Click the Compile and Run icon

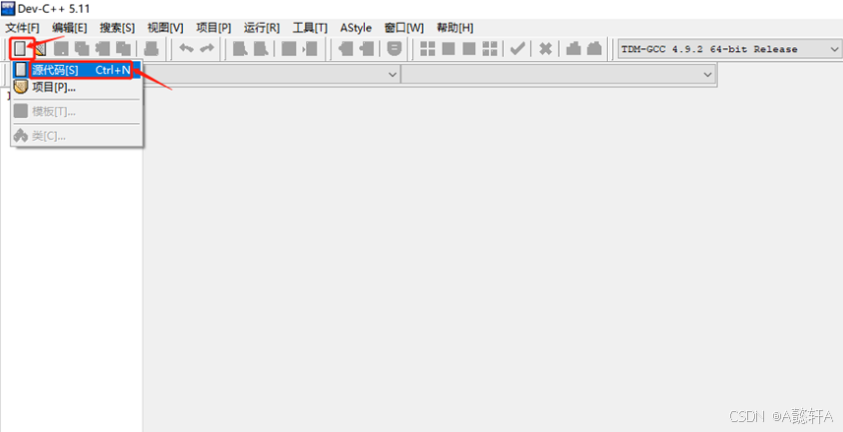click(469, 49)
